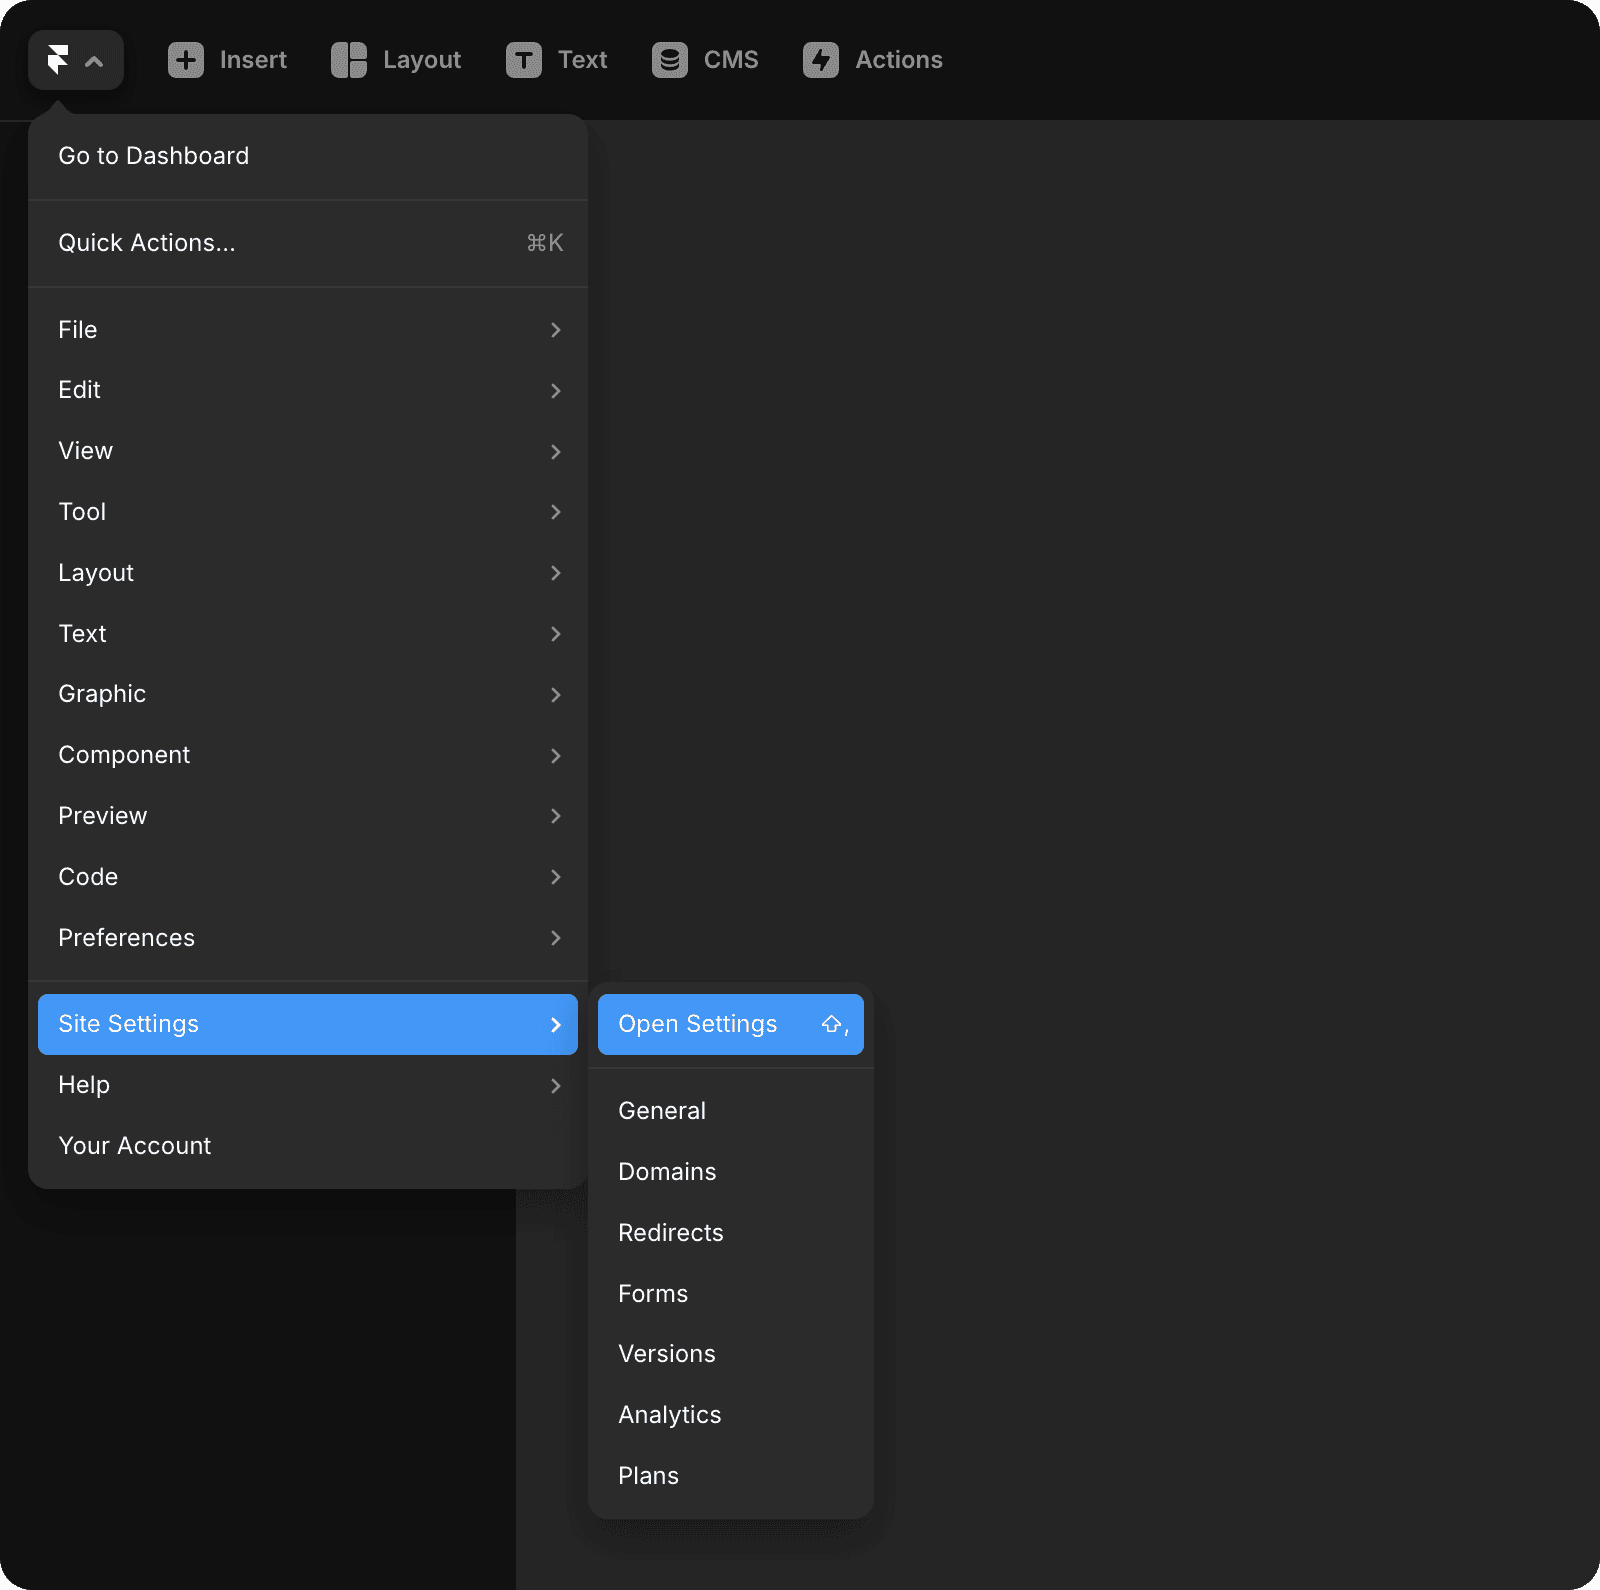Viewport: 1600px width, 1590px height.
Task: Expand the Preferences submenu arrow
Action: coord(555,938)
